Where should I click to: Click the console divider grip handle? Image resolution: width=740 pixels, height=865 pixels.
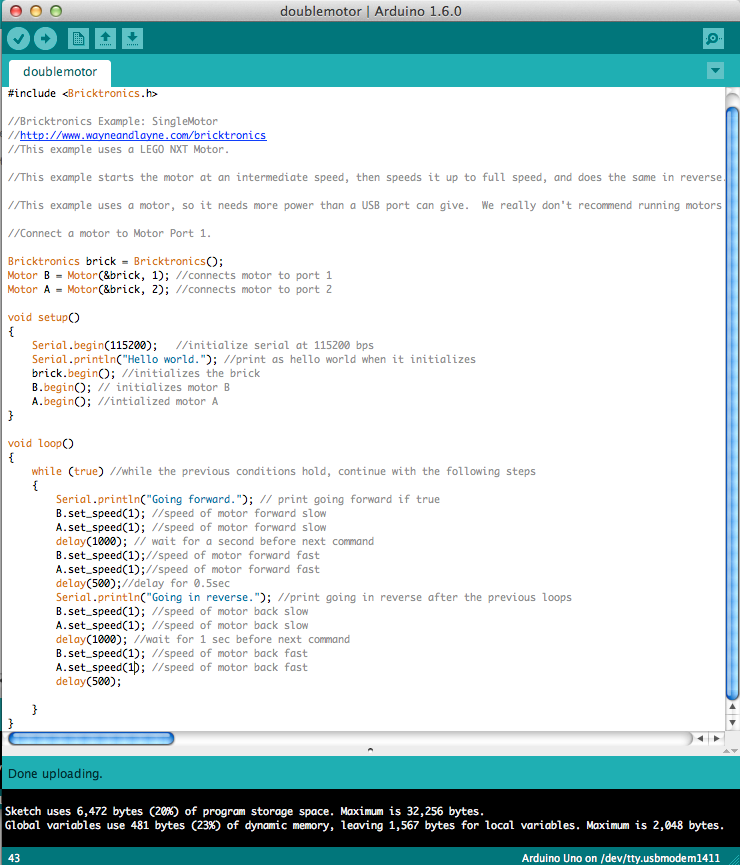370,750
